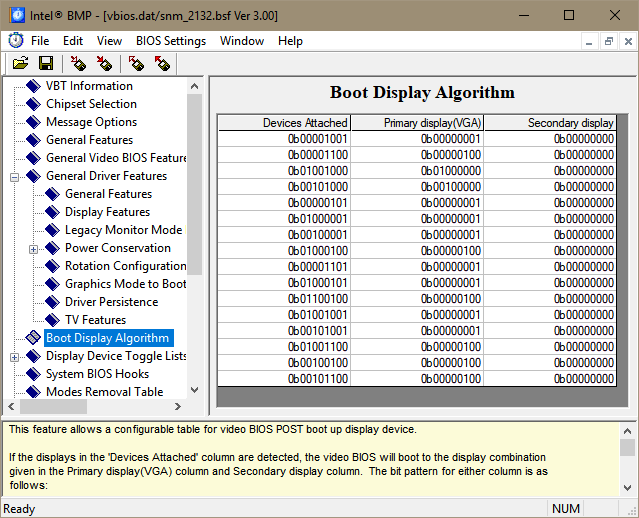Click the diamond icon beside System BIOS Hooks
This screenshot has width=639, height=518.
(x=33, y=374)
